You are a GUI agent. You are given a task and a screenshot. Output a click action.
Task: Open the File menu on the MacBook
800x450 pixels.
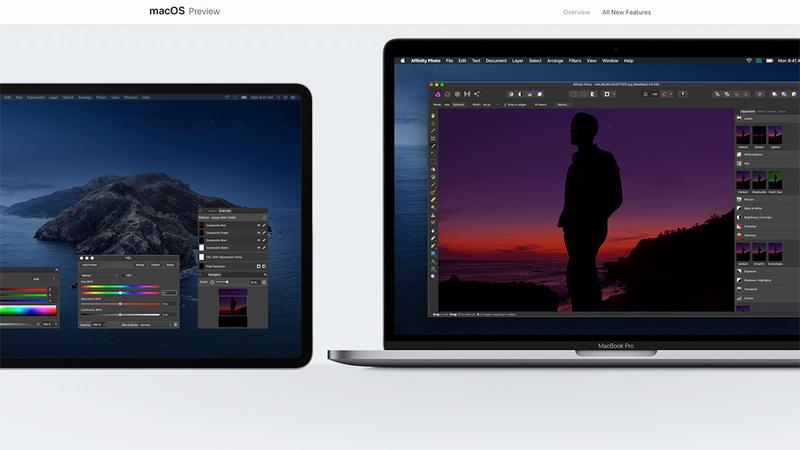449,61
